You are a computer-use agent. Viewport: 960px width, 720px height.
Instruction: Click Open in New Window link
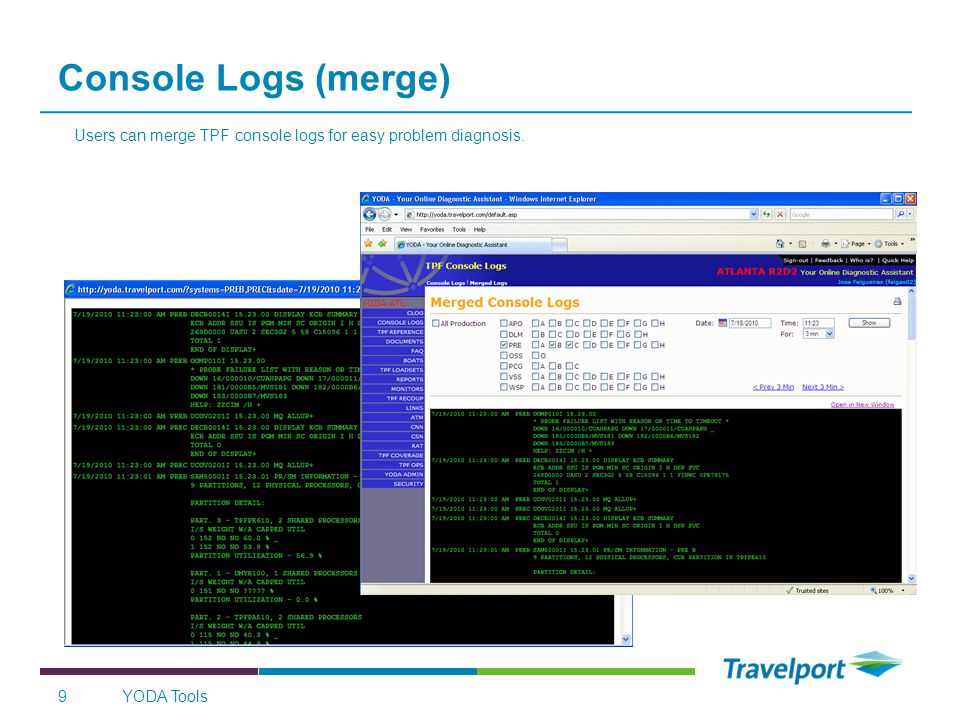pyautogui.click(x=862, y=405)
